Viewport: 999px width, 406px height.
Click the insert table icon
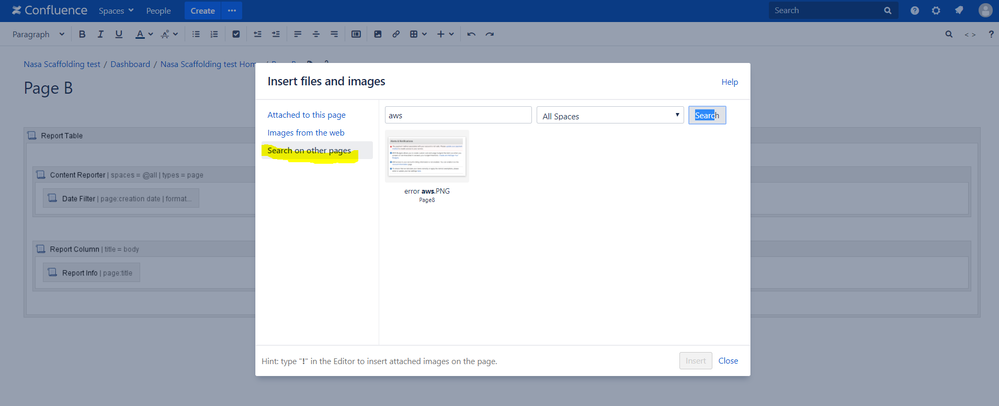(414, 34)
